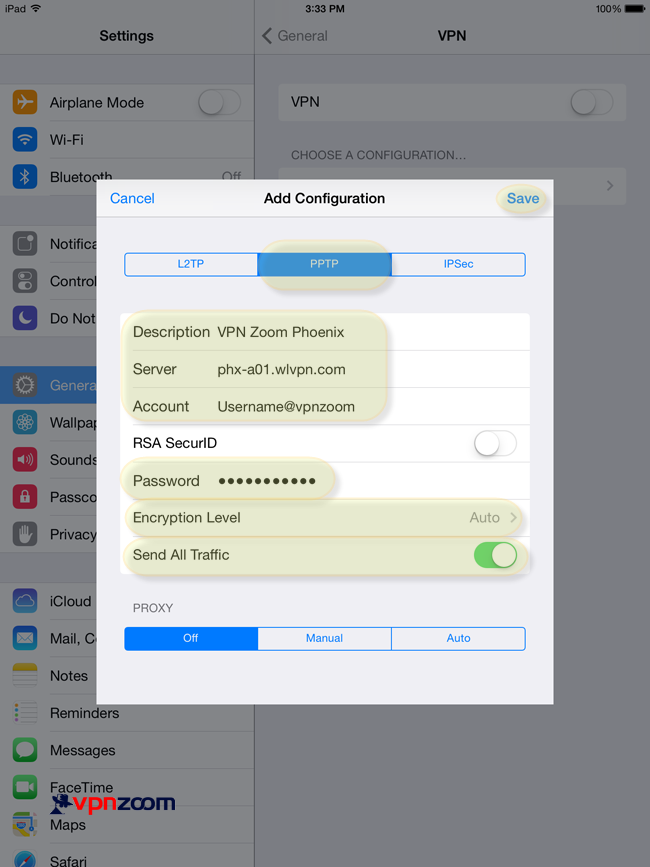Tap the Privacy hand icon
This screenshot has width=650, height=867.
[25, 534]
